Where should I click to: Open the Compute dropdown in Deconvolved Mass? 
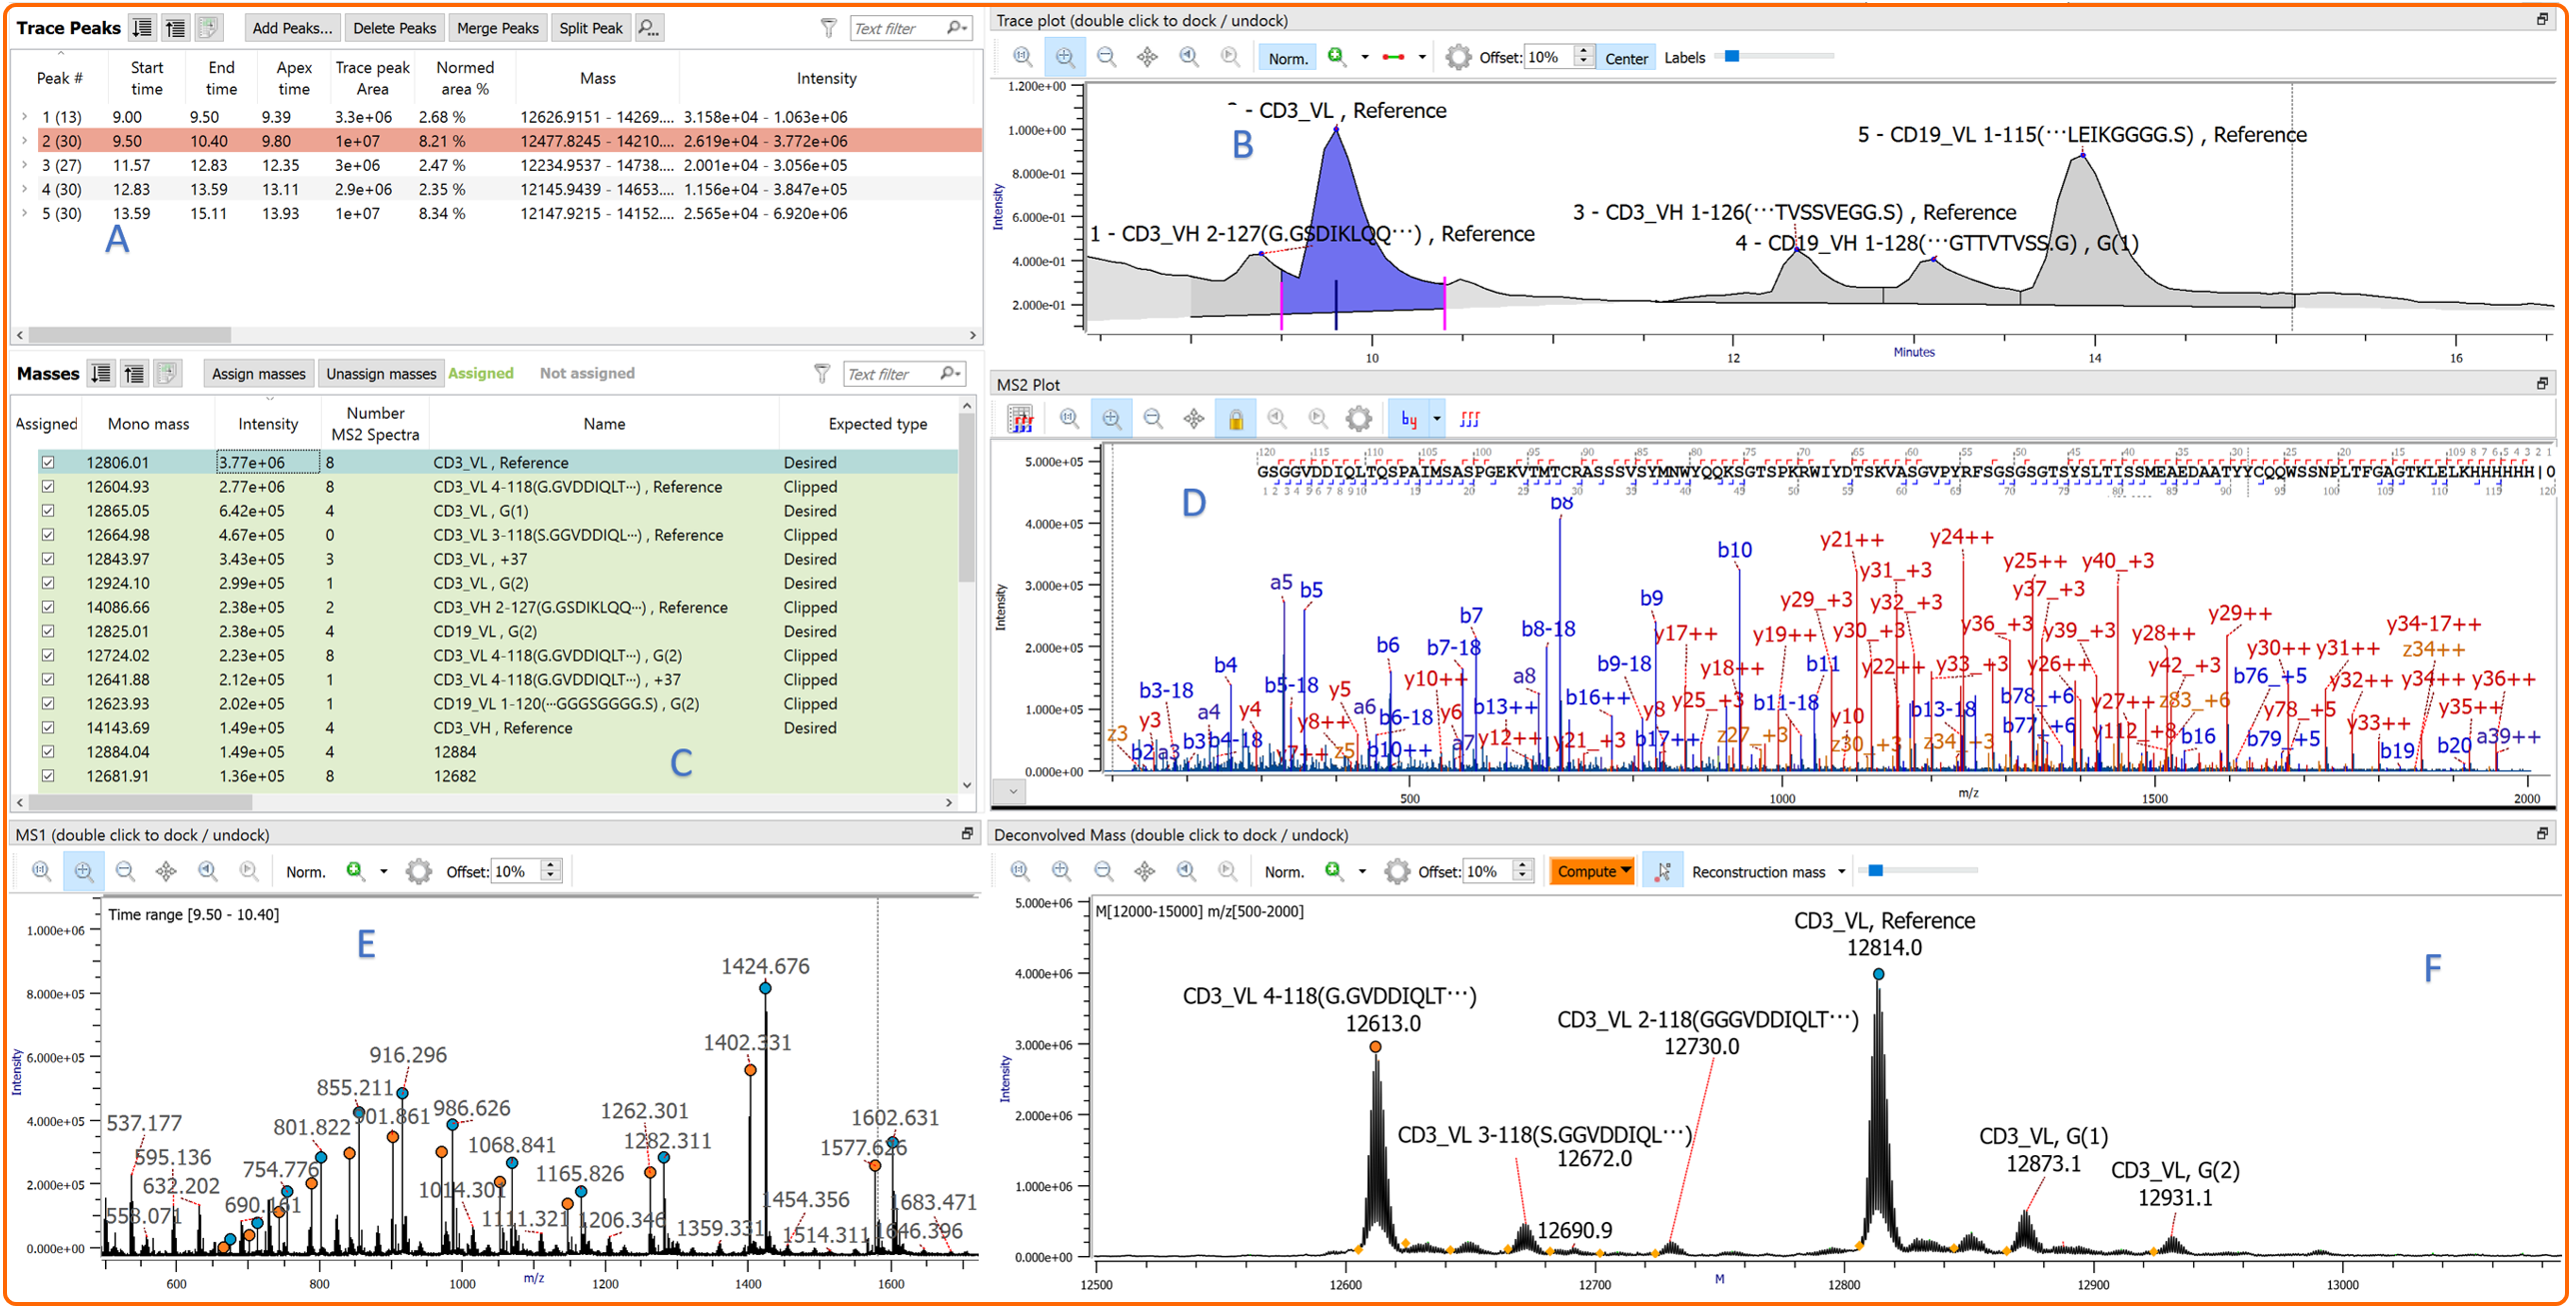[x=1626, y=872]
